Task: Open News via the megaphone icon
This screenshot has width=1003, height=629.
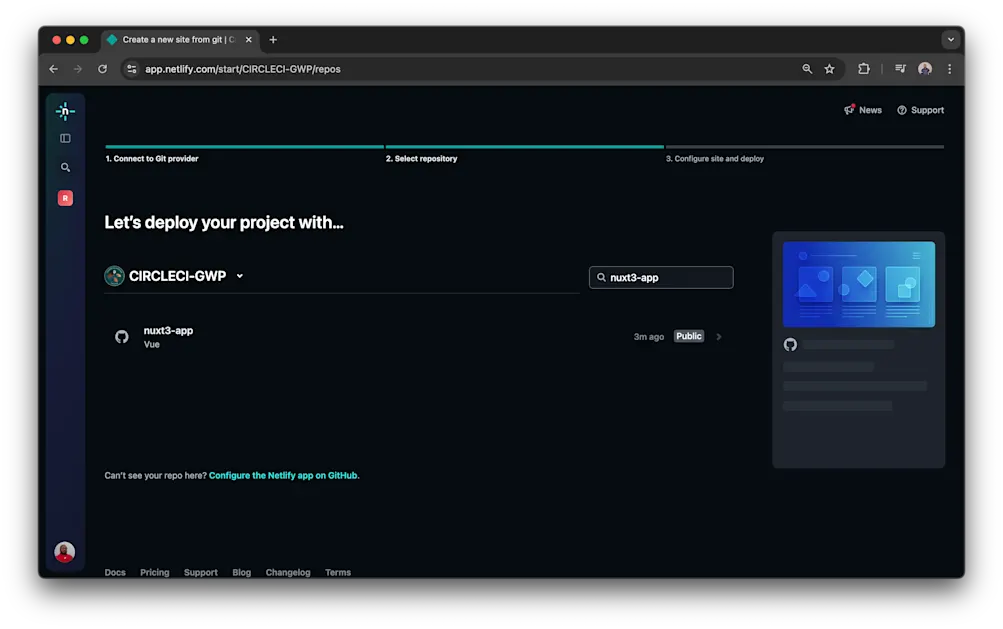Action: pyautogui.click(x=850, y=110)
